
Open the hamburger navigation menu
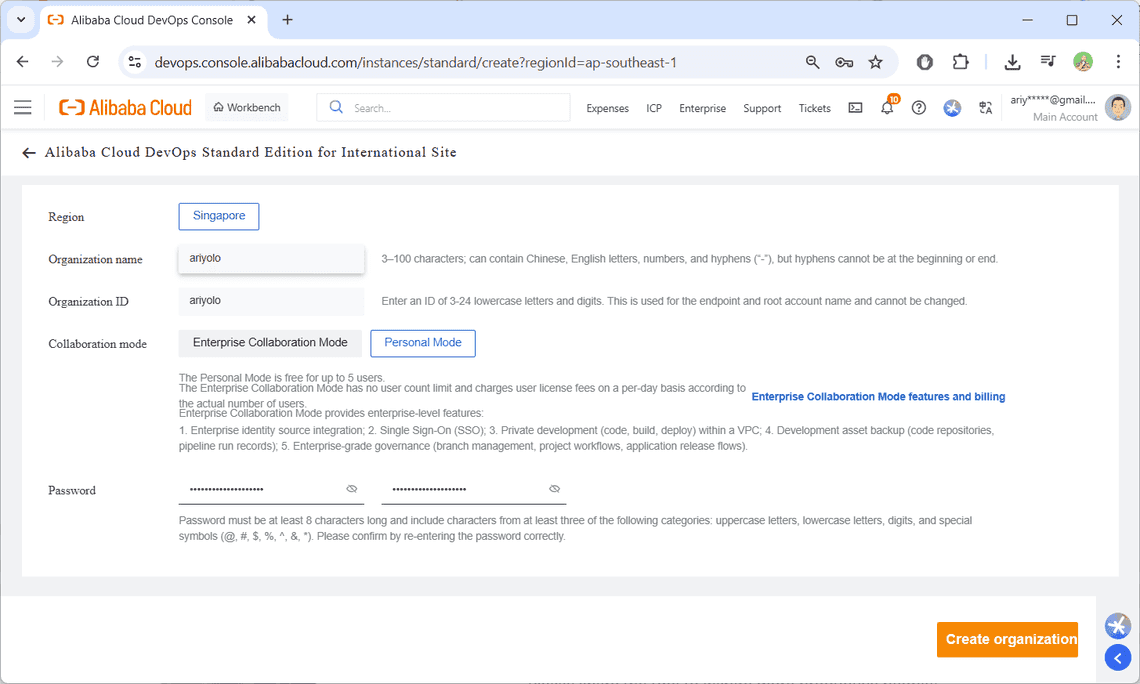(22, 107)
